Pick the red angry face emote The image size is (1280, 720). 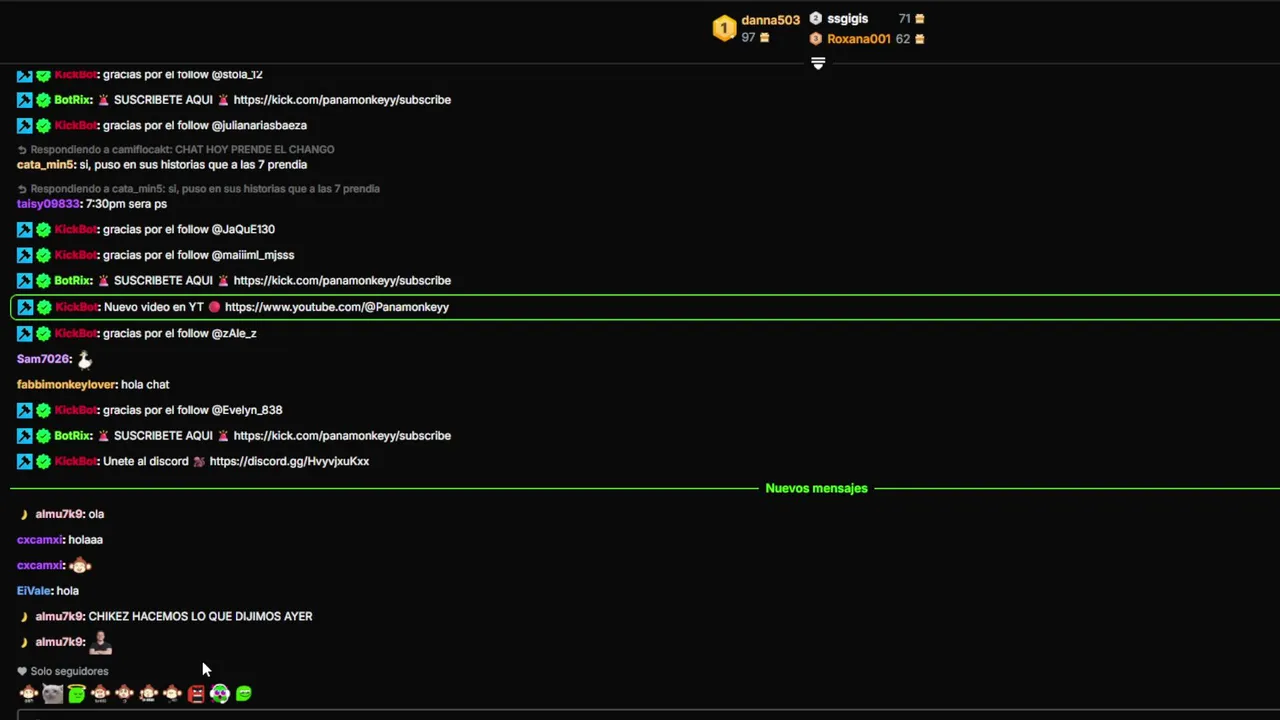196,694
